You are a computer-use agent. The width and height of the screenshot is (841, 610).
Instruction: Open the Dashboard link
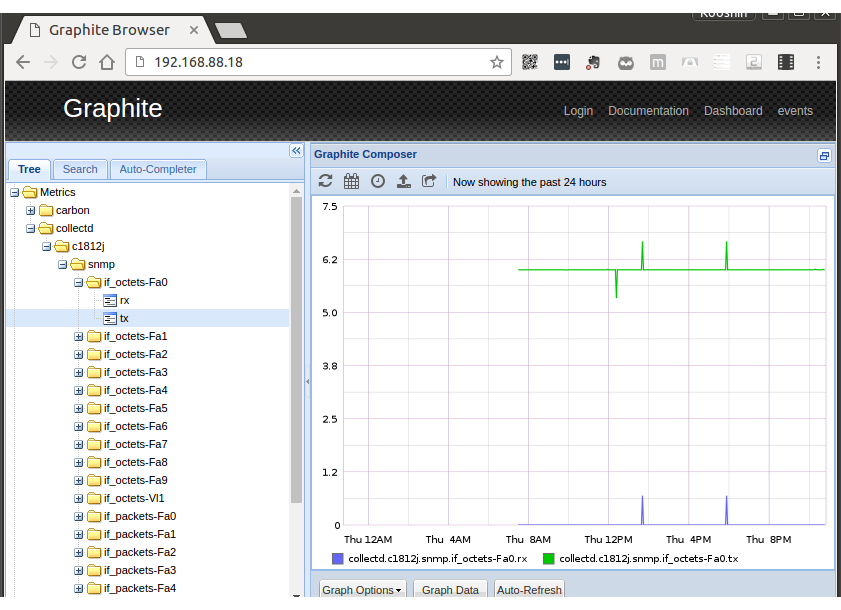732,111
